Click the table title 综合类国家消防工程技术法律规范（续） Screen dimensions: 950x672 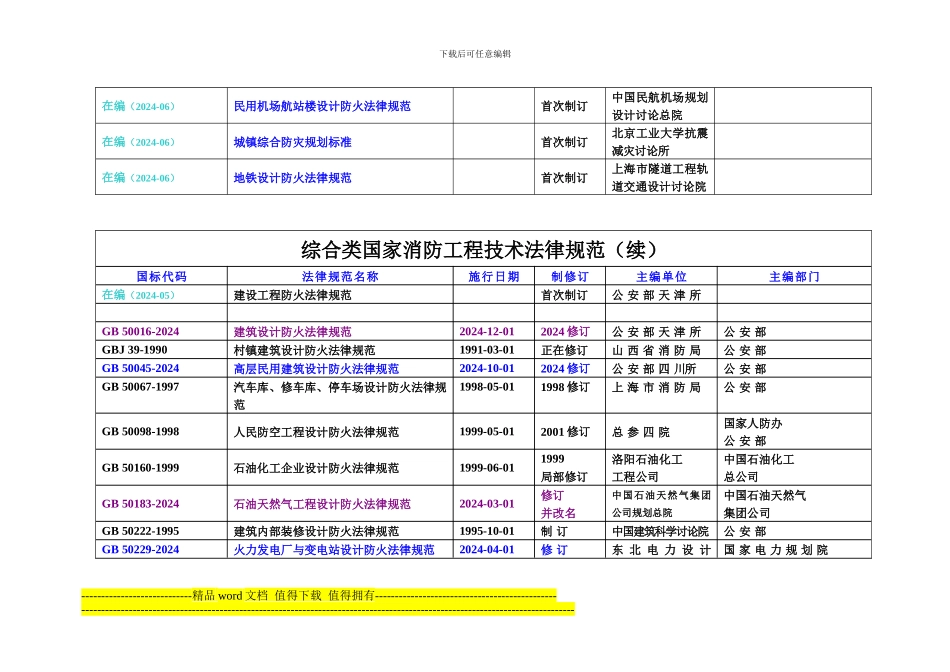(483, 249)
